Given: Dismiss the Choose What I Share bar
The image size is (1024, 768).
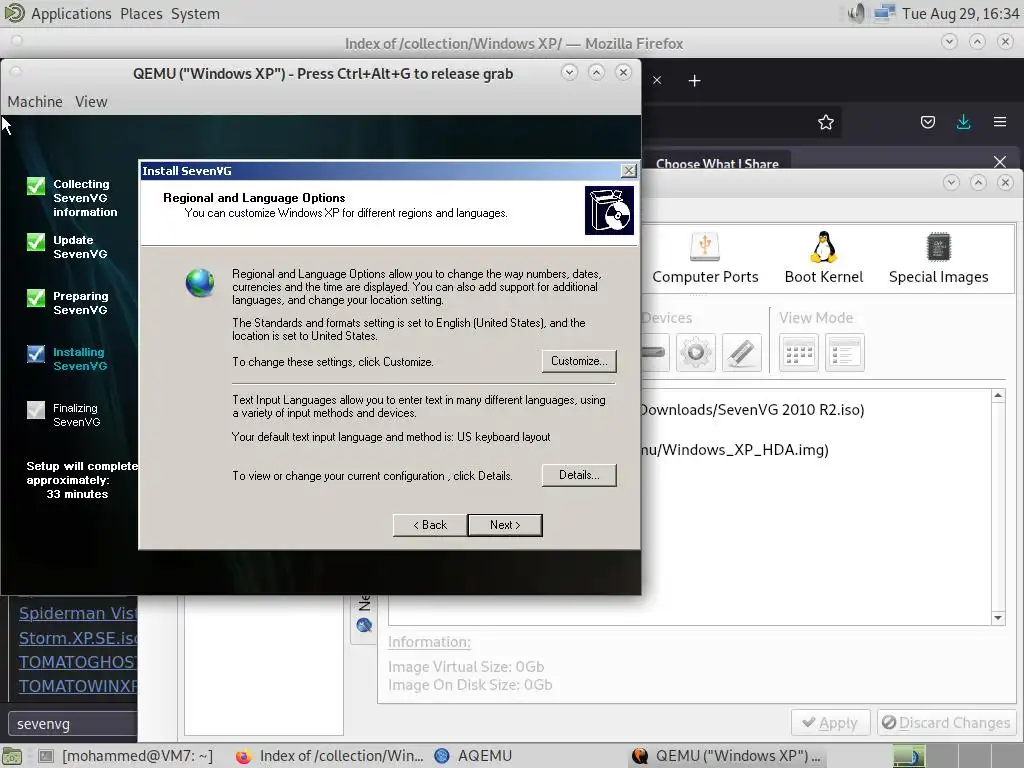Looking at the screenshot, I should tap(999, 162).
